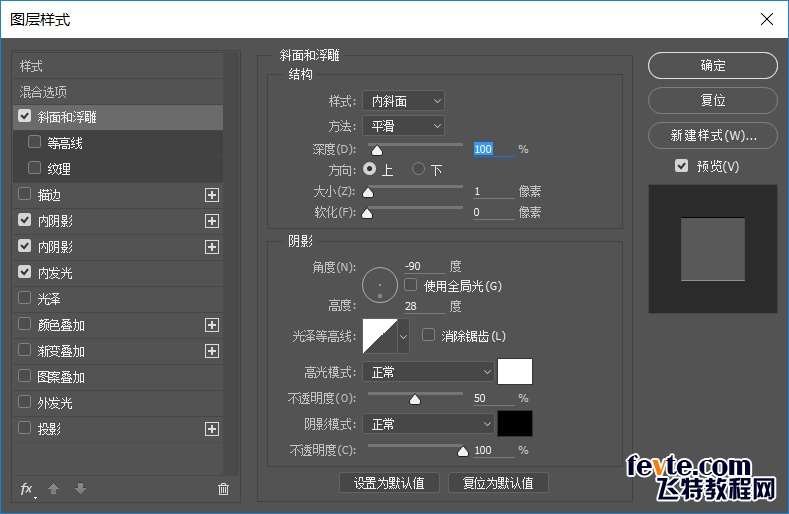Click the 大小 slider handle
789x514 pixels.
click(368, 192)
